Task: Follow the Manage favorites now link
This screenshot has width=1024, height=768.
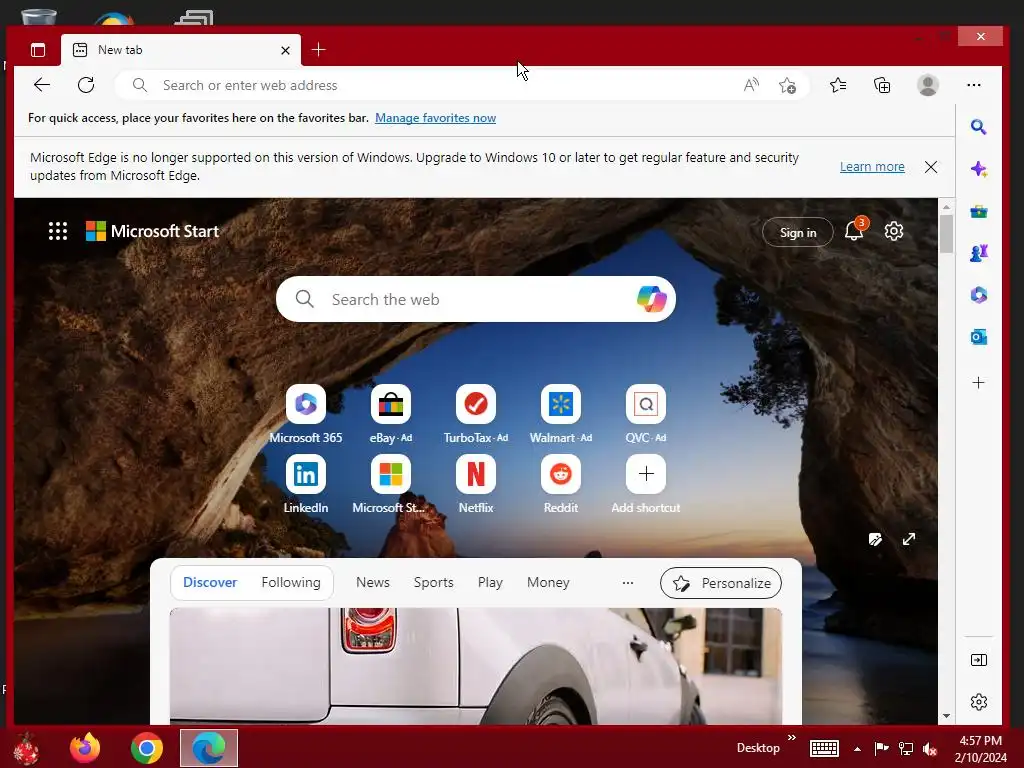Action: click(435, 118)
